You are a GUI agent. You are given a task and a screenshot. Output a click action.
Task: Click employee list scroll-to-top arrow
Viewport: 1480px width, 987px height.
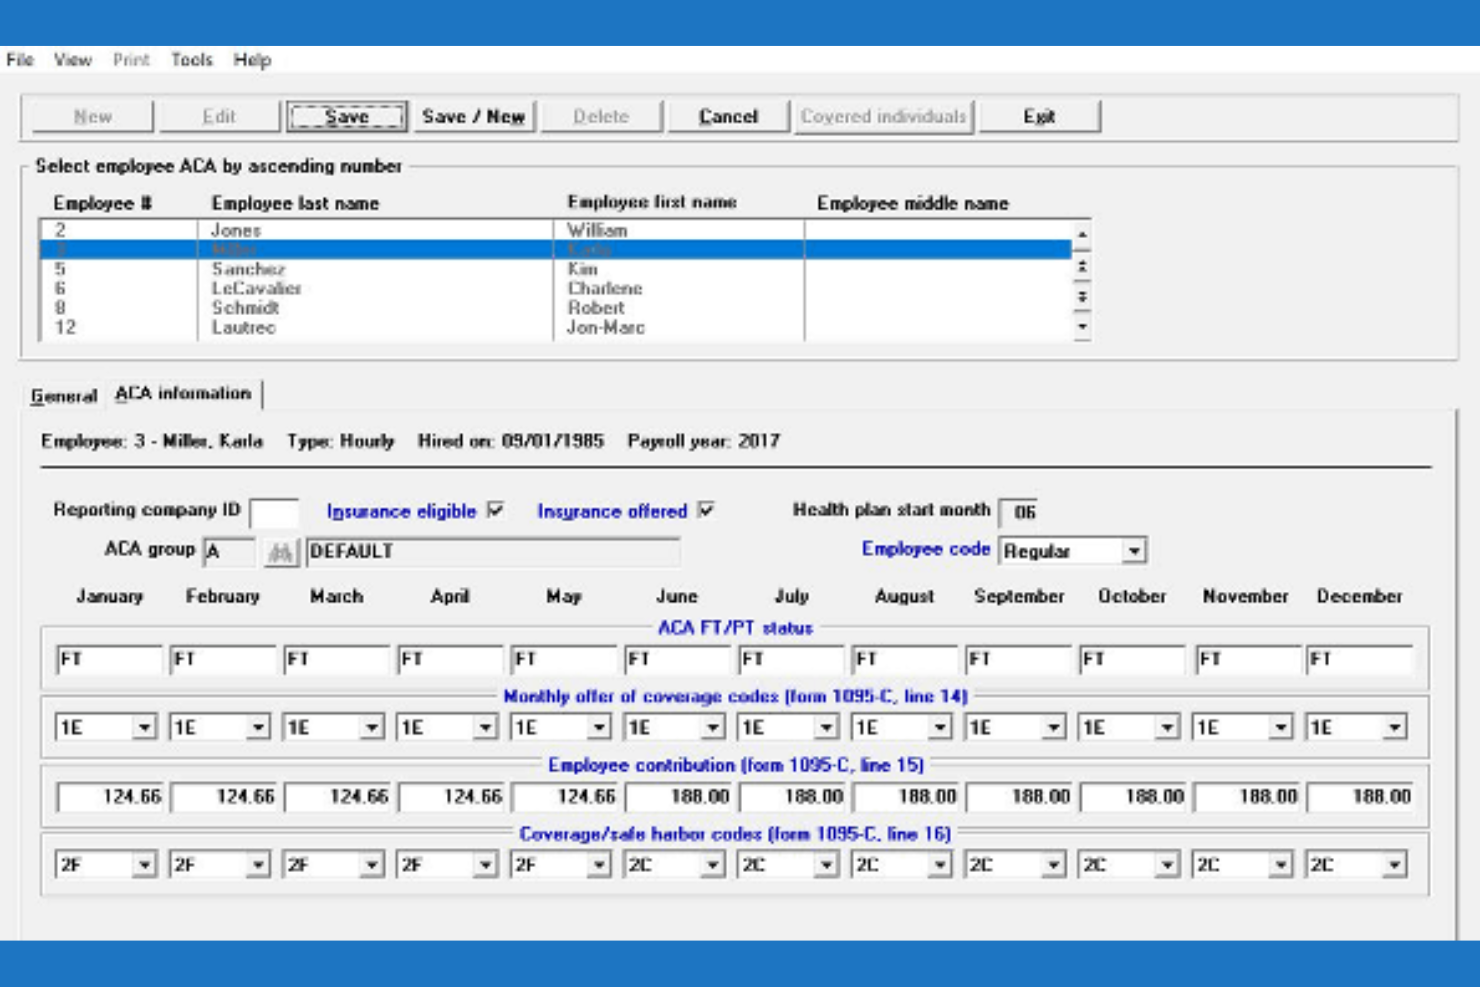click(x=1082, y=234)
